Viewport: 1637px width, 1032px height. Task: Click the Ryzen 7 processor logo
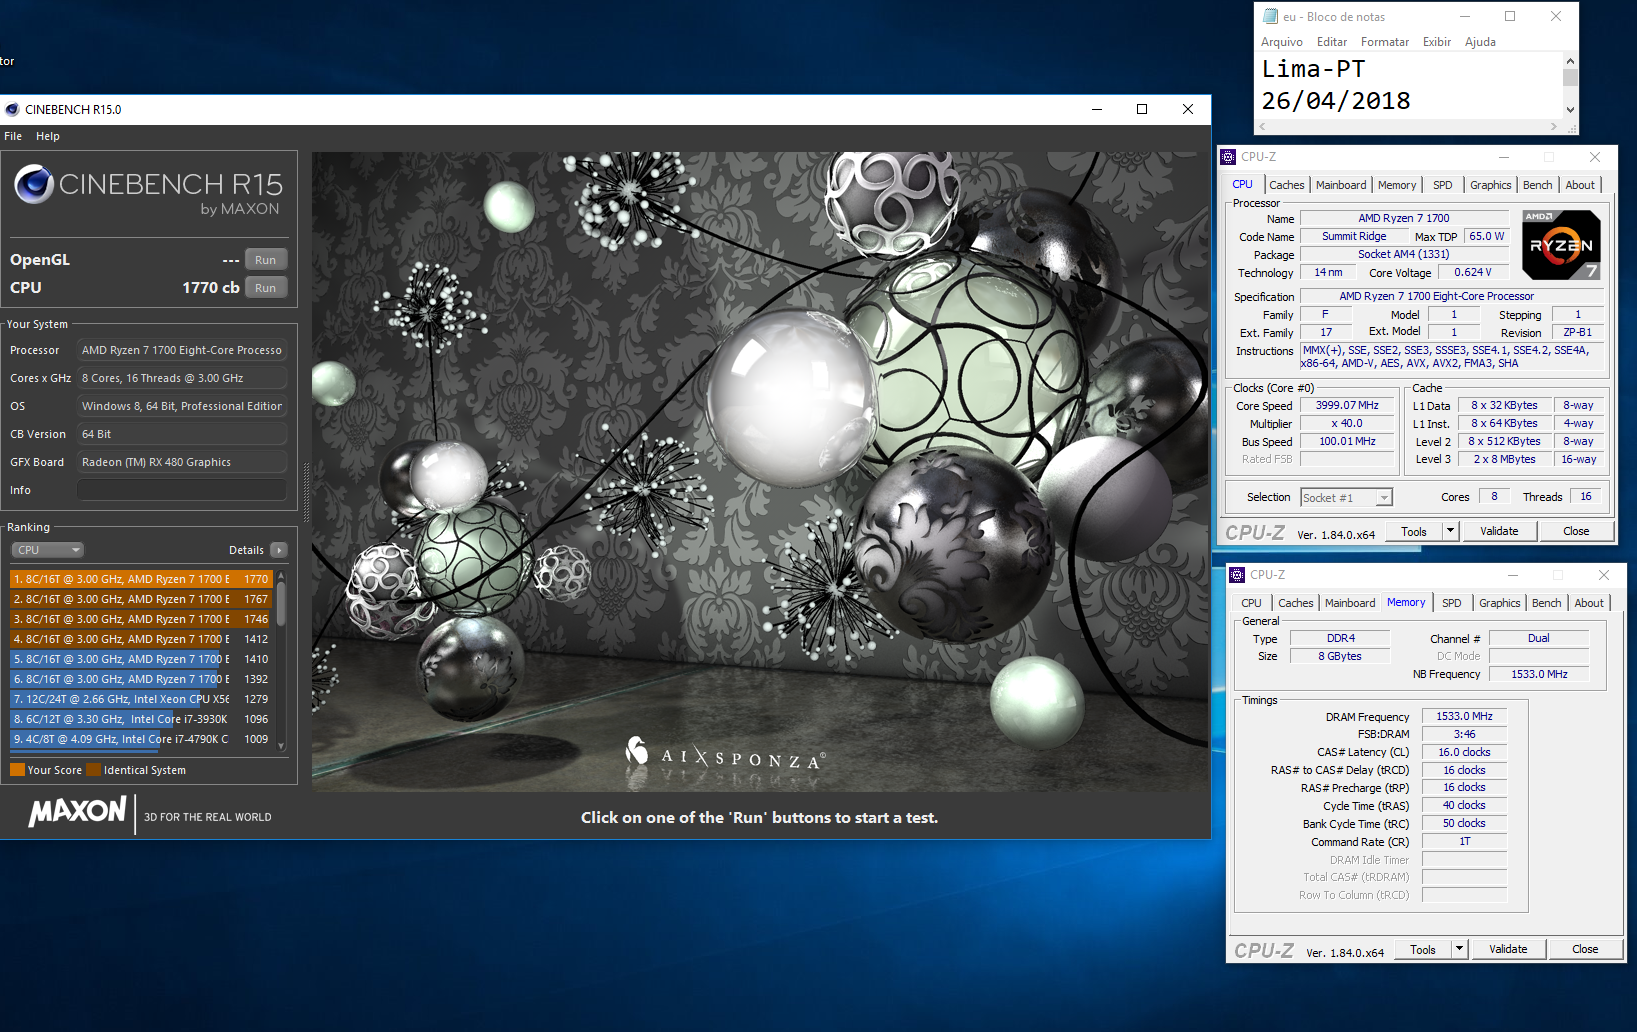(1561, 245)
